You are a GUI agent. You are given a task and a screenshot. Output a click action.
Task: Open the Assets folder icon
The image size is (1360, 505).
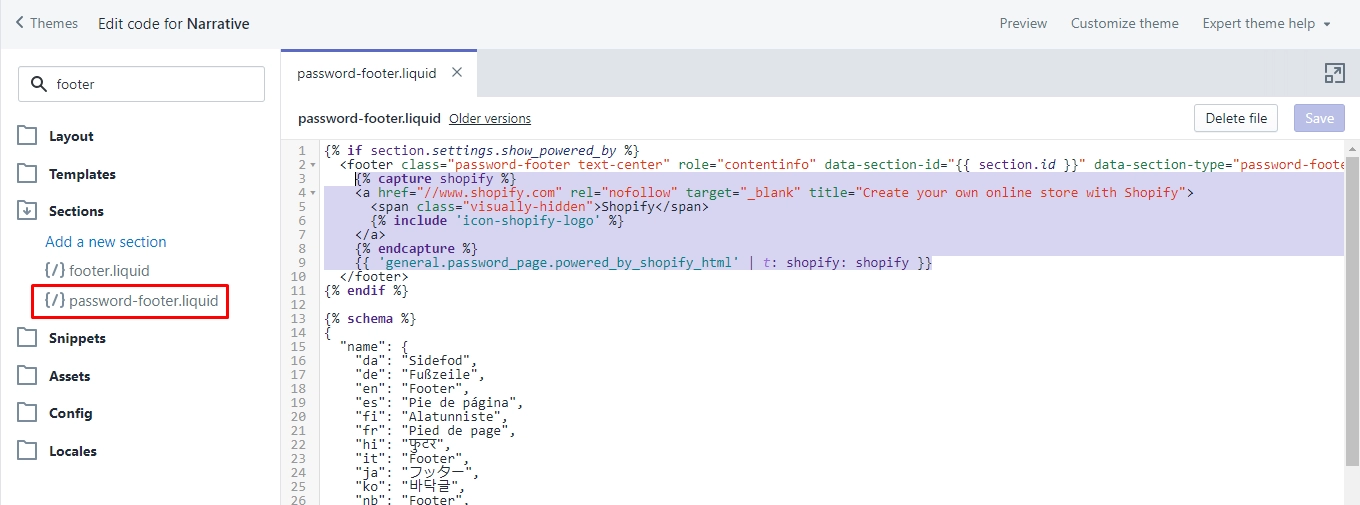pyautogui.click(x=27, y=376)
